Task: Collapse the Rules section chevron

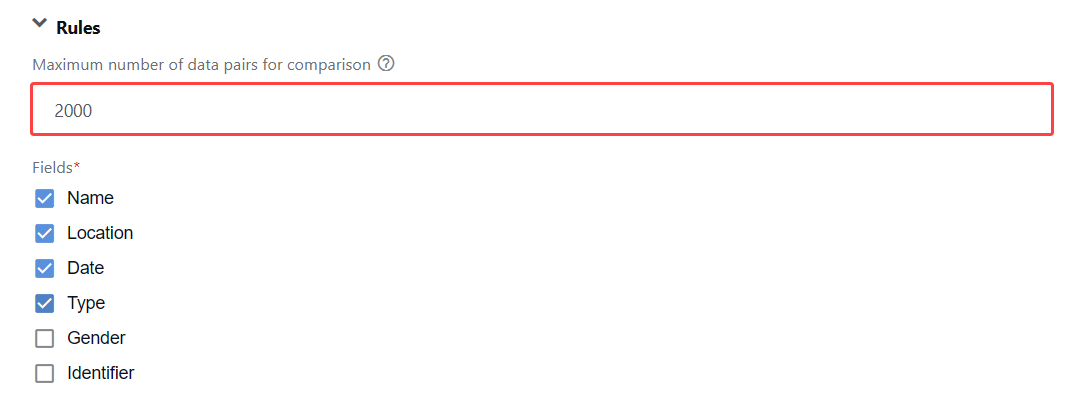Action: coord(40,24)
